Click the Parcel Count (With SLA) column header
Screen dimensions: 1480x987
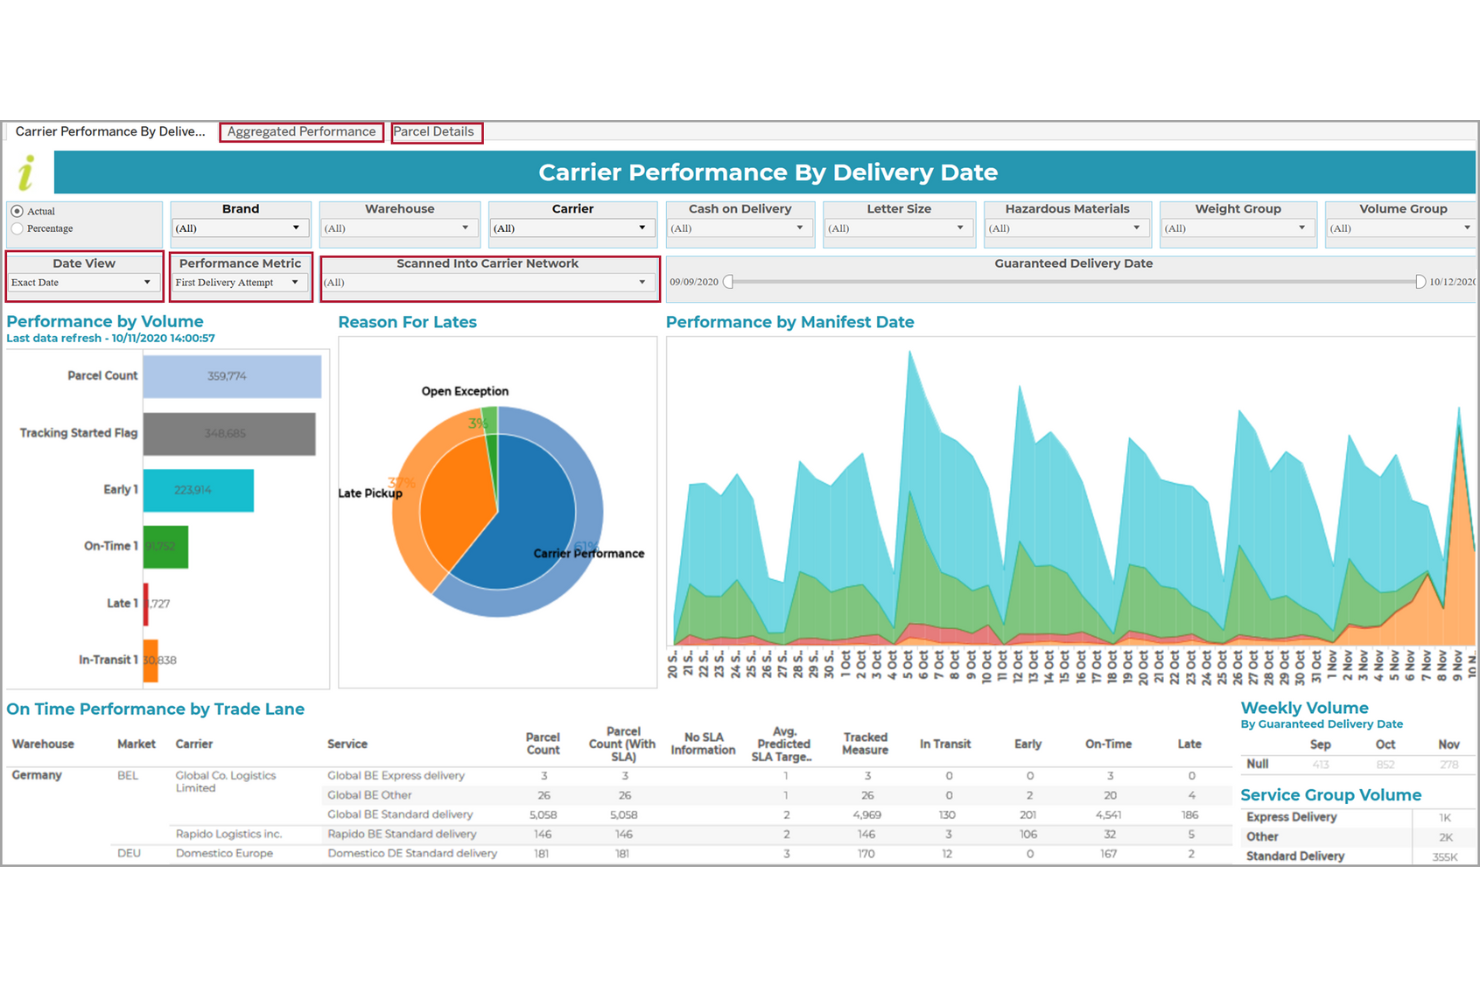622,745
